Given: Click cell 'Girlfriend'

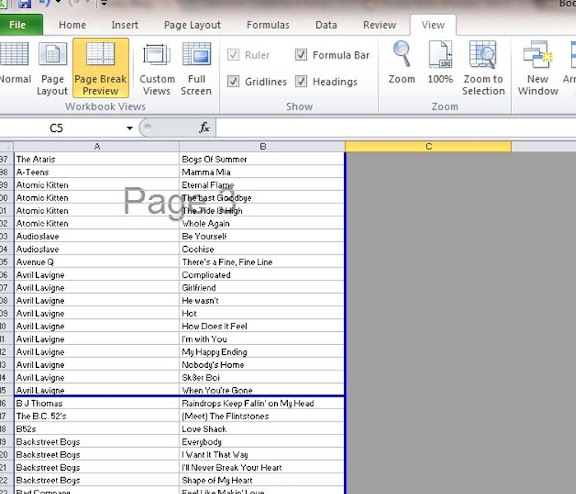Looking at the screenshot, I should (262, 288).
